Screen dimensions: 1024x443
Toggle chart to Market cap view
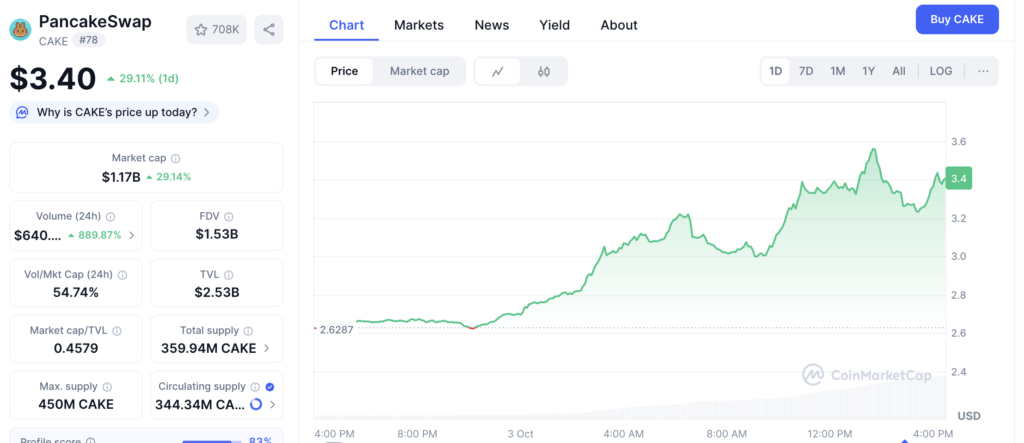point(419,71)
